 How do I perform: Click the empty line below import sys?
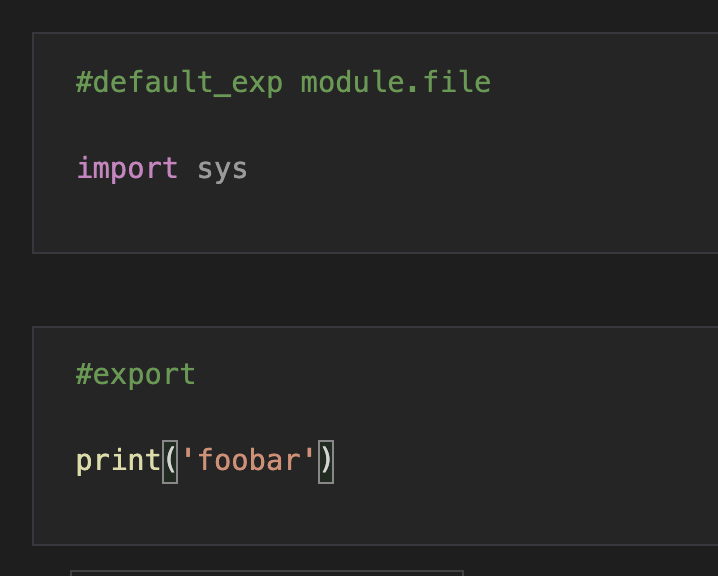tap(375, 212)
